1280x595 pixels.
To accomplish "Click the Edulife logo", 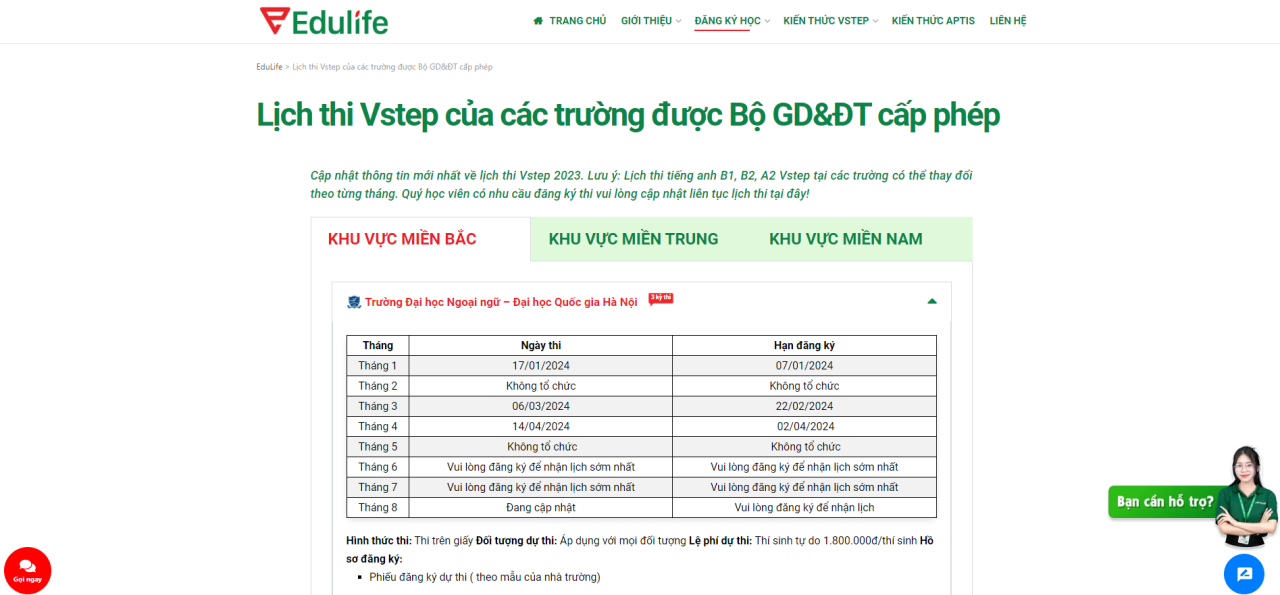I will click(324, 20).
